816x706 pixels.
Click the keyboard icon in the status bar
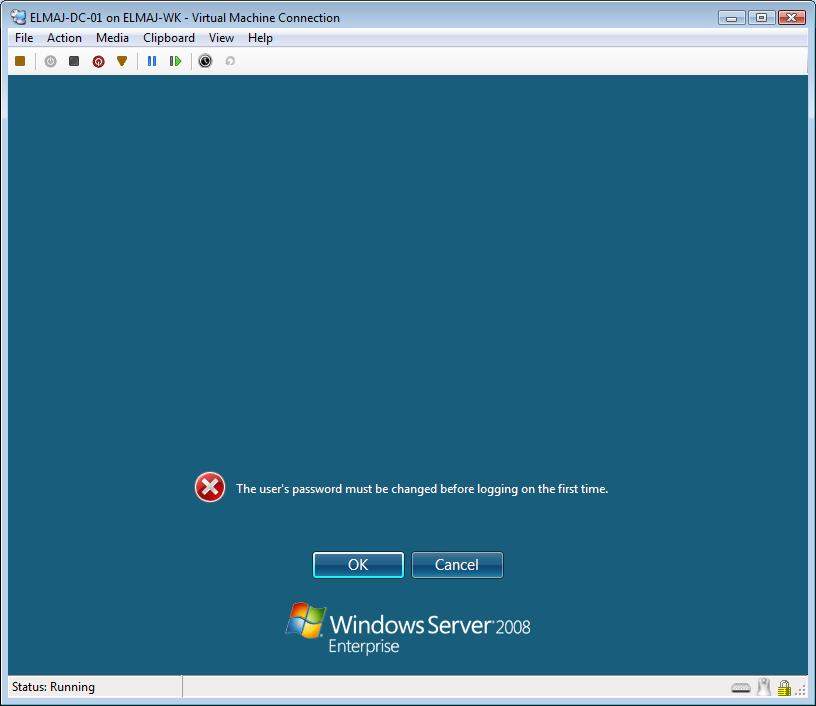click(x=741, y=688)
